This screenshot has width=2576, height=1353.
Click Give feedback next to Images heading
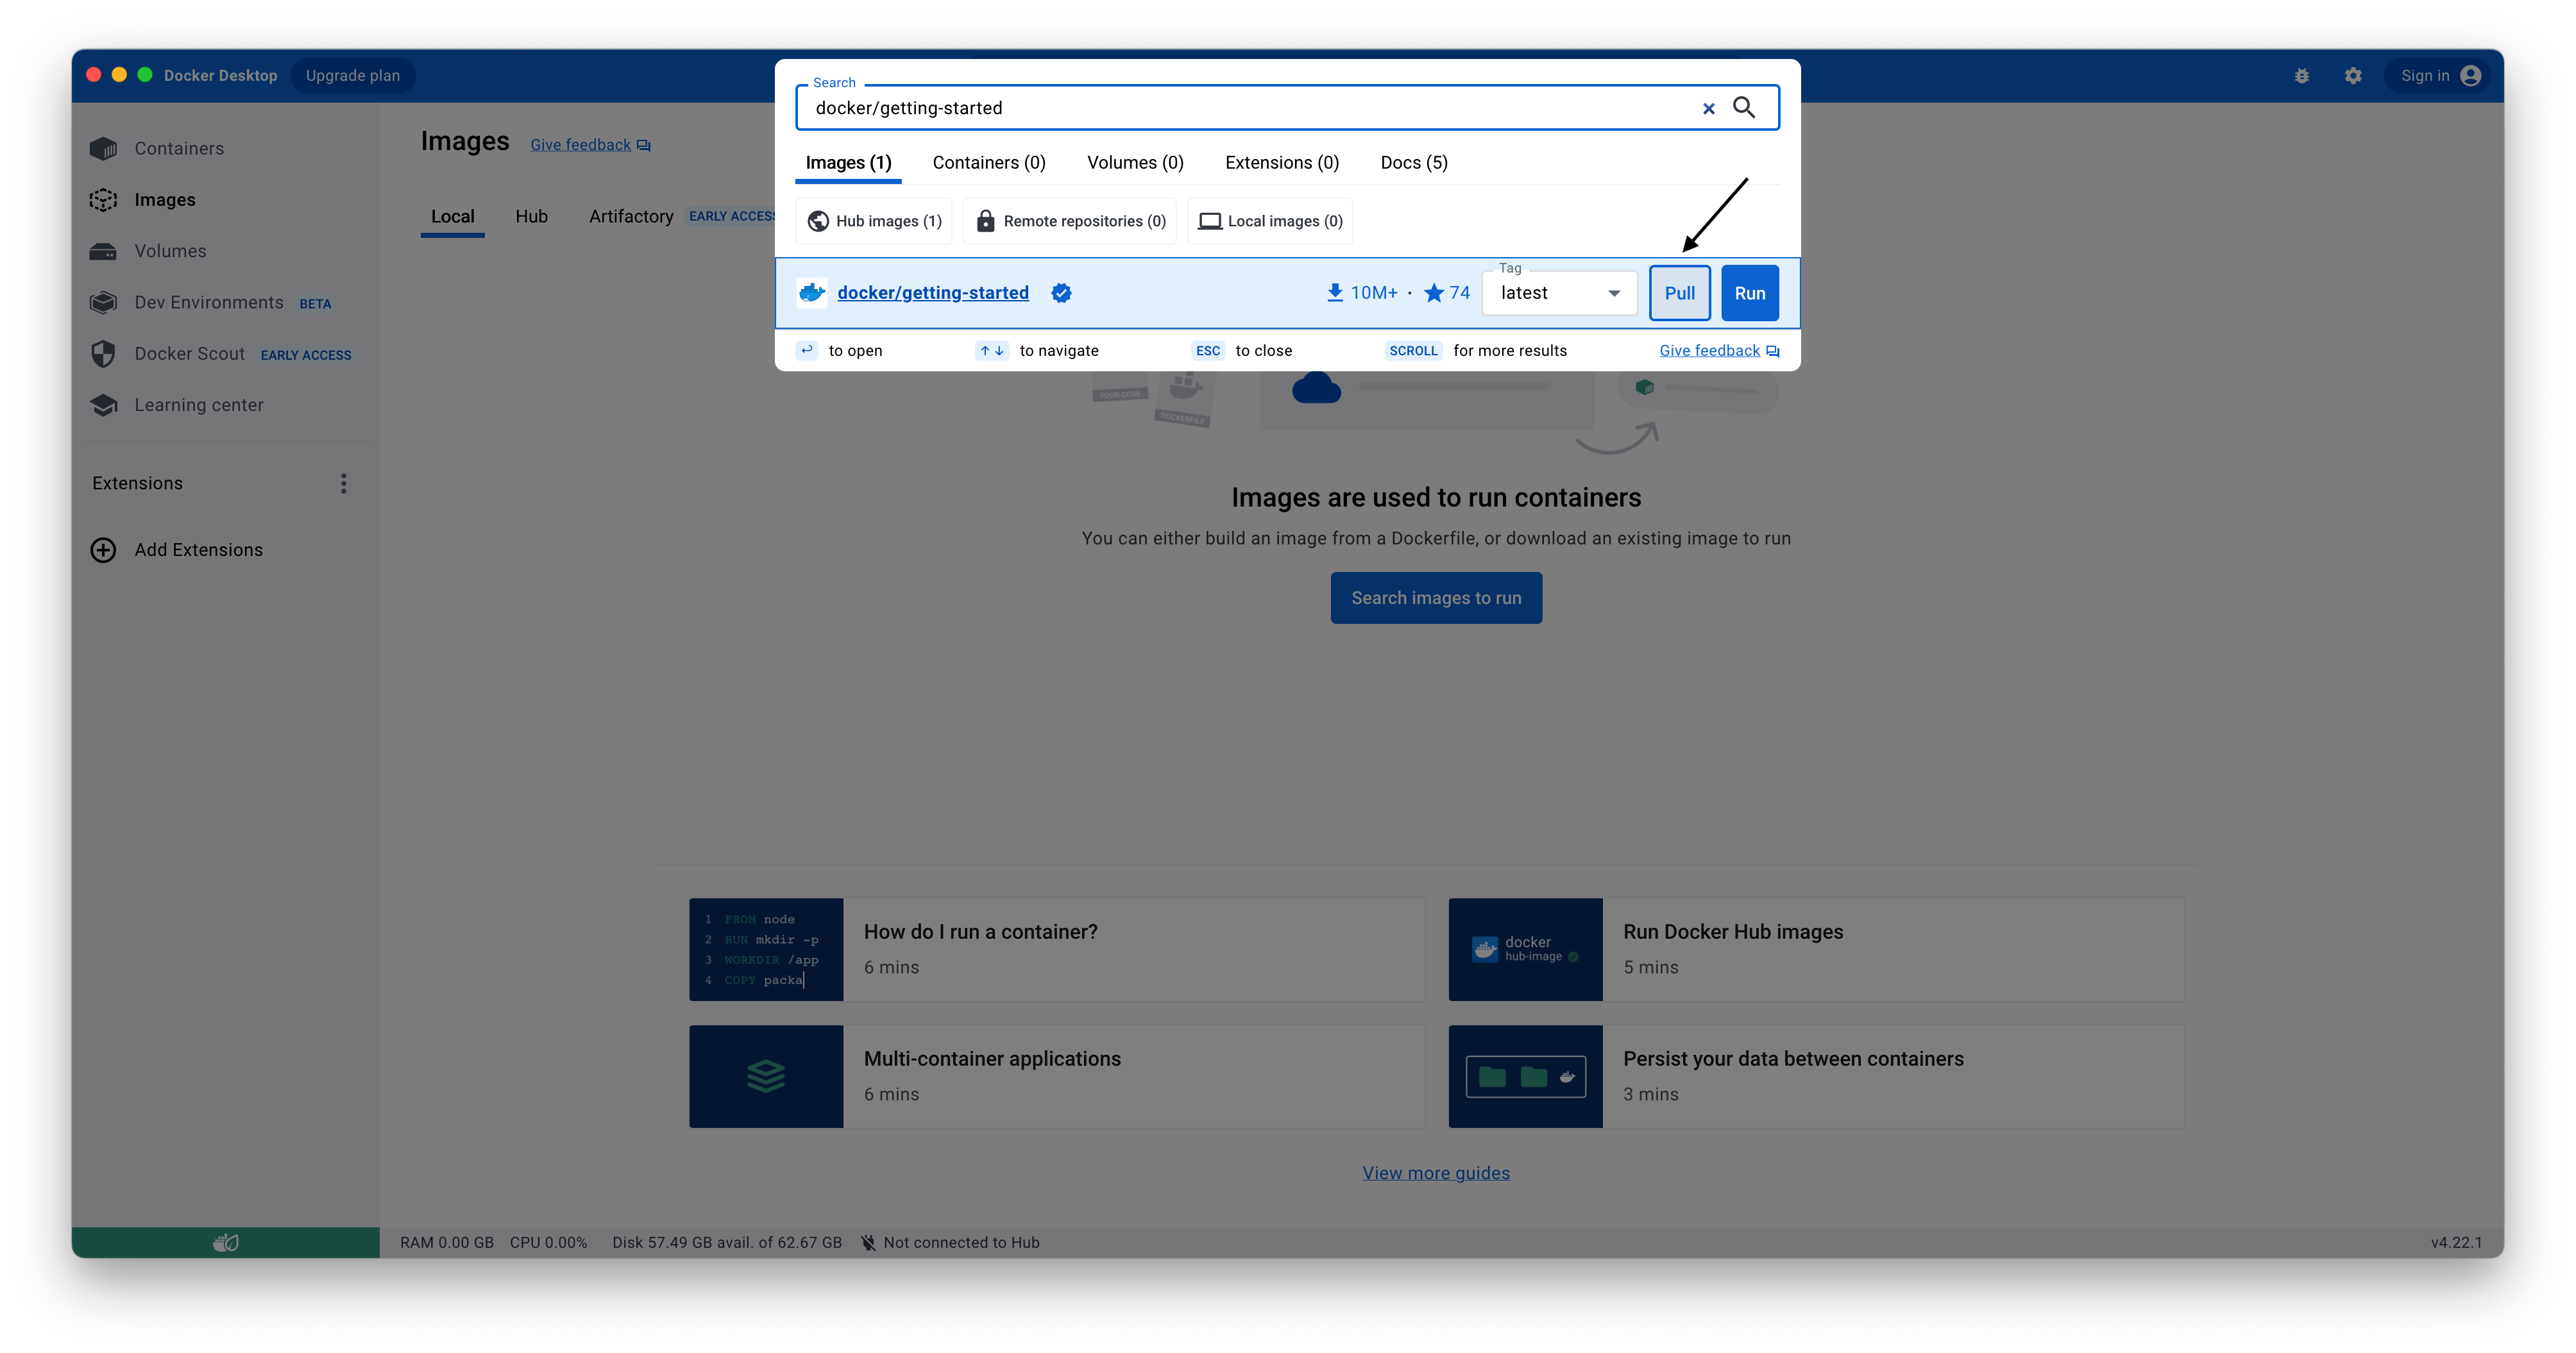coord(590,145)
